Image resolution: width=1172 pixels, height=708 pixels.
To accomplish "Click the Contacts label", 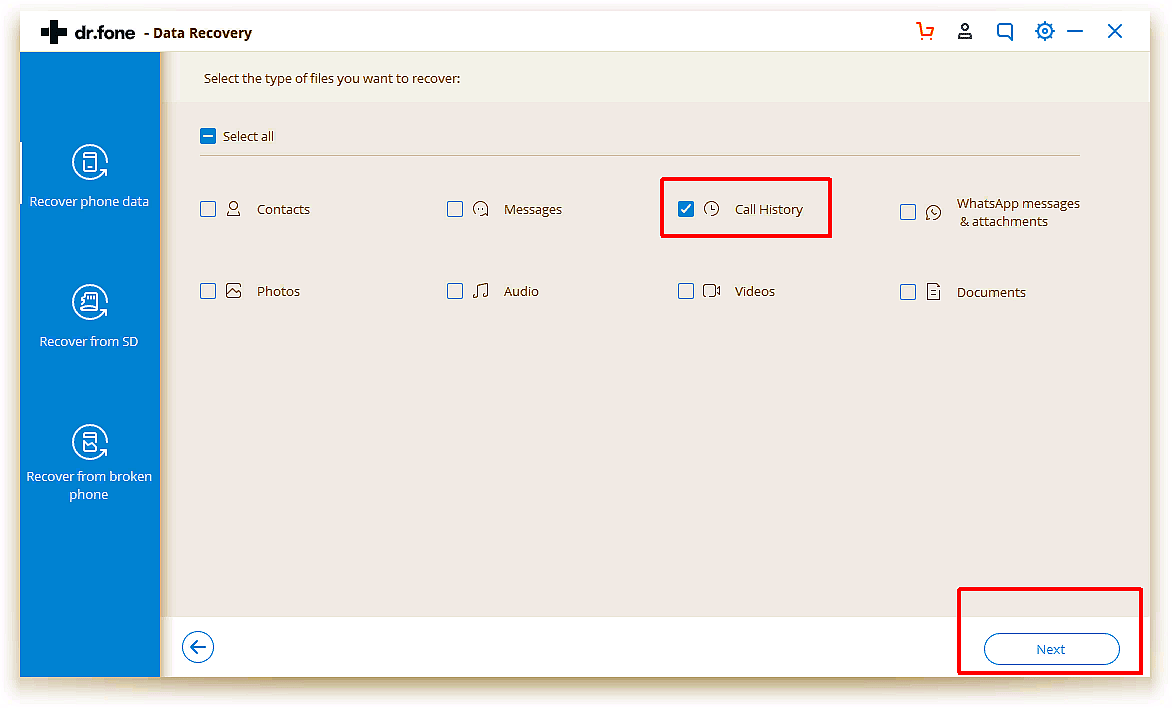I will point(283,209).
